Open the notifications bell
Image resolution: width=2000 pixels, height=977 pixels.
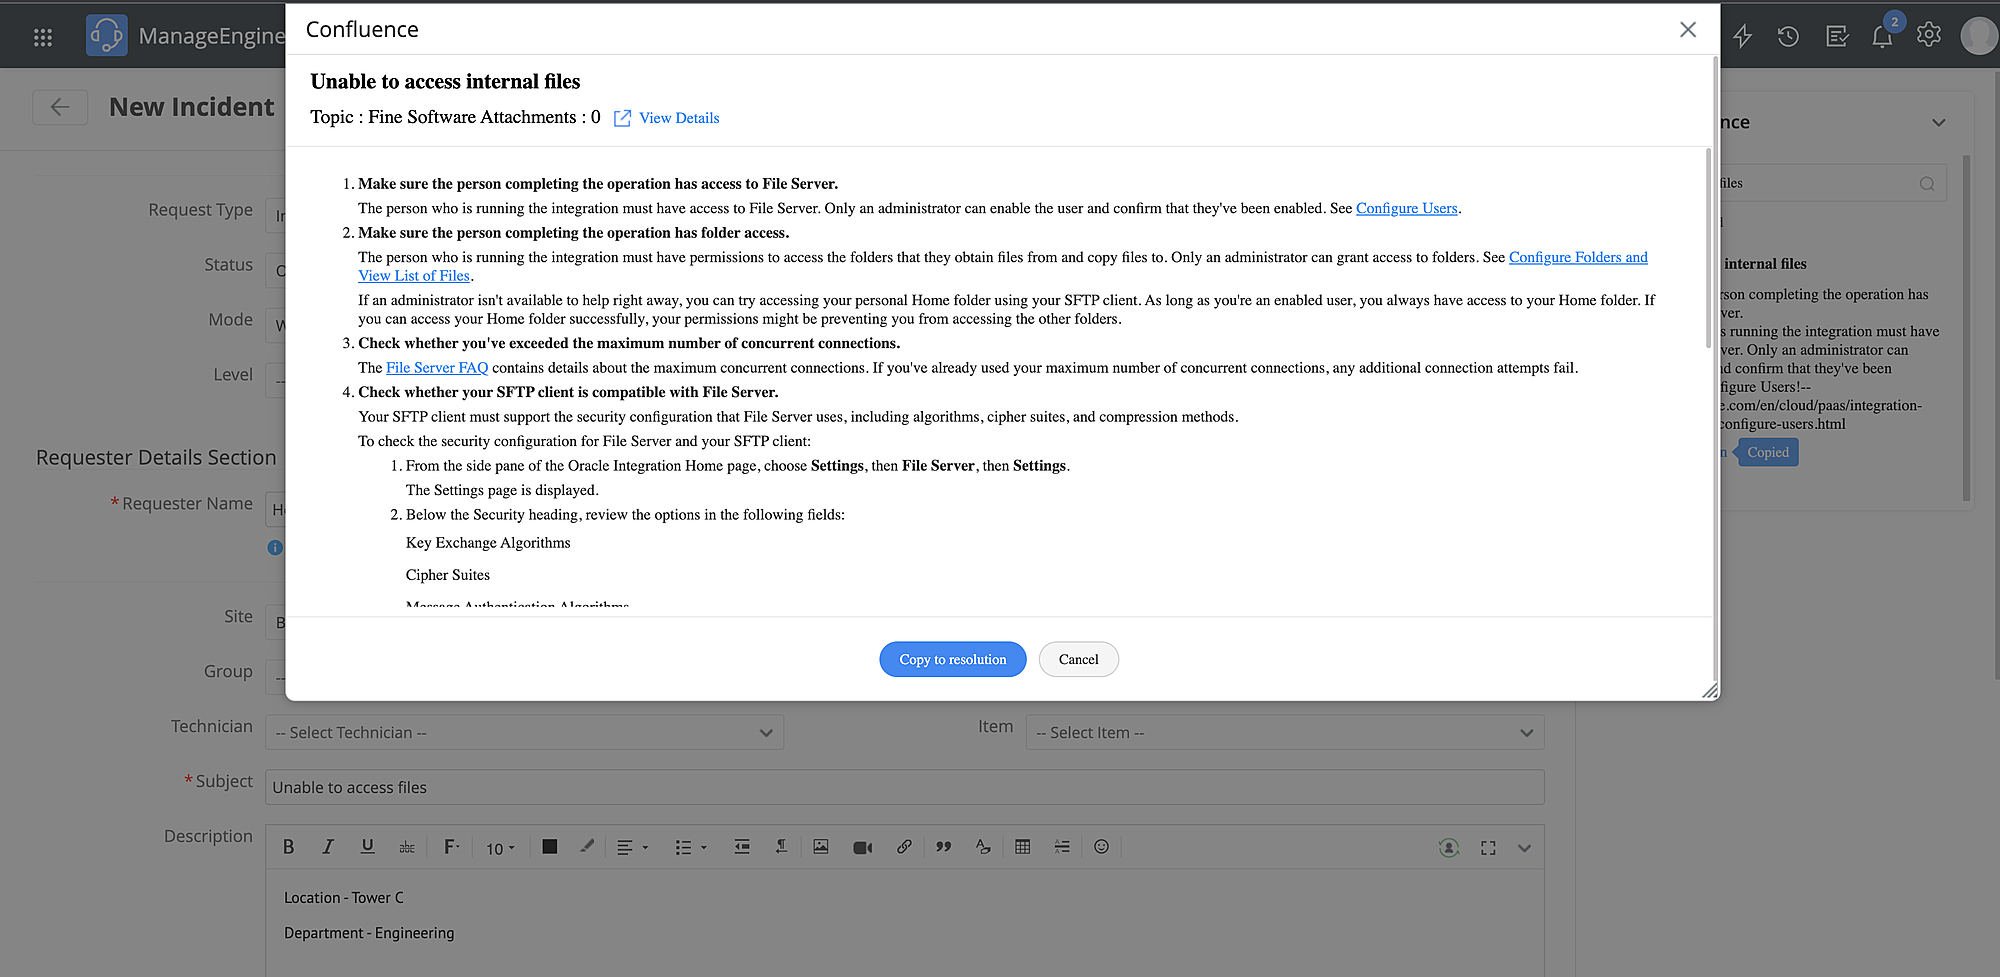(x=1882, y=36)
